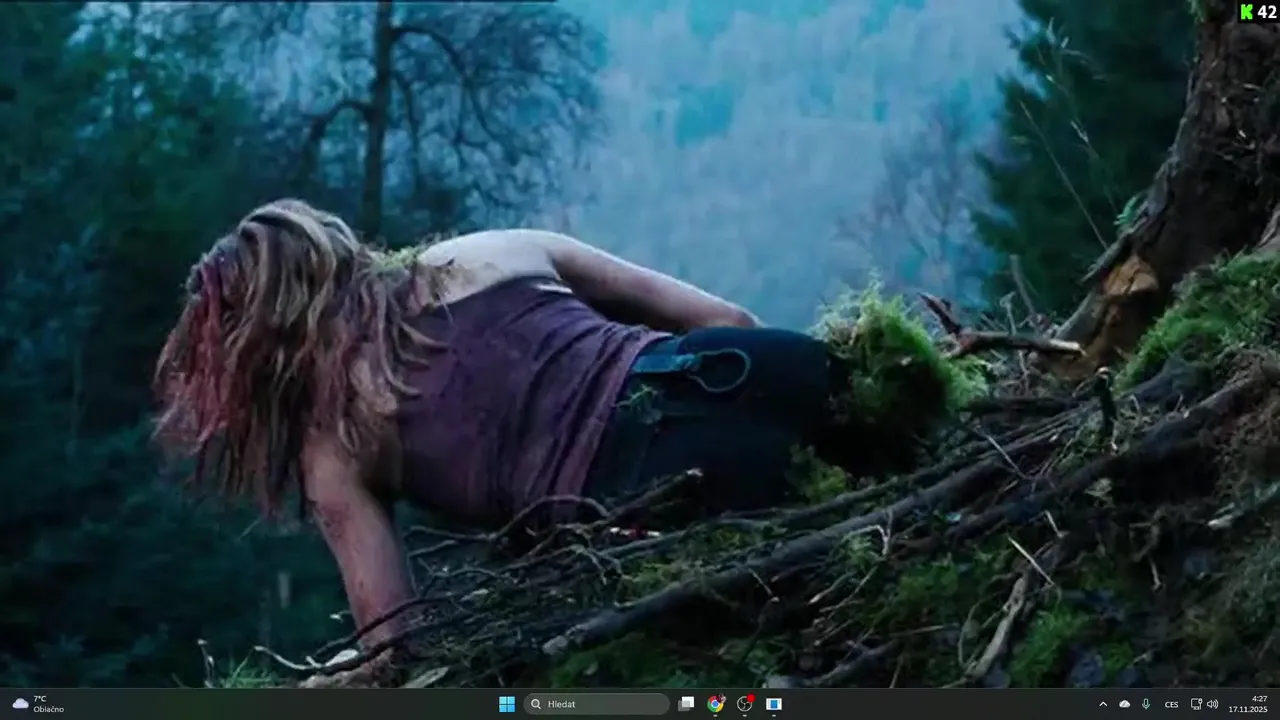Open Google Chrome from the taskbar
Viewport: 1280px width, 720px height.
tap(715, 704)
